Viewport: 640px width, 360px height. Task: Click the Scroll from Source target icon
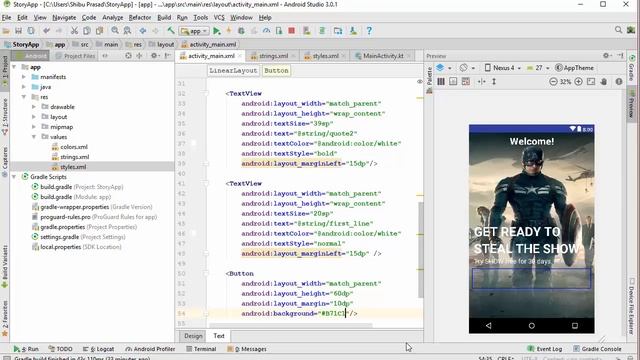click(x=128, y=56)
